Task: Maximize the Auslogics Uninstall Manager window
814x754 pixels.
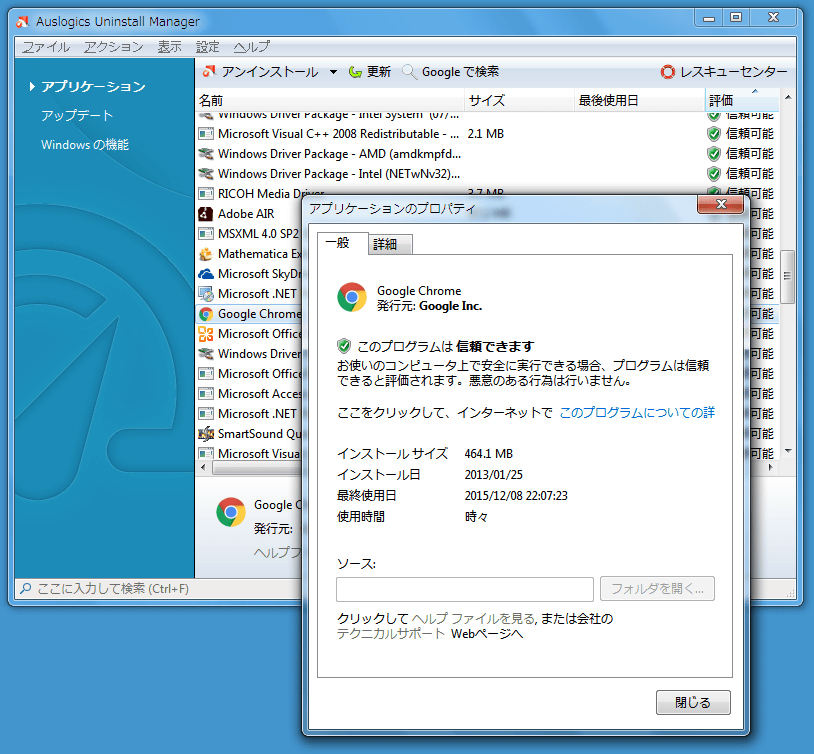Action: pyautogui.click(x=736, y=18)
